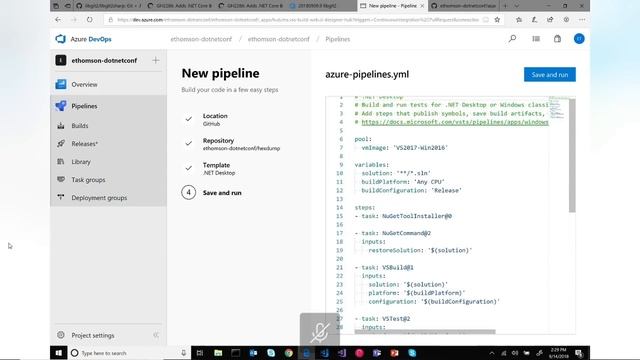Screen dimensions: 640x360
Task: Open Task View on the taskbar
Action: (200, 353)
